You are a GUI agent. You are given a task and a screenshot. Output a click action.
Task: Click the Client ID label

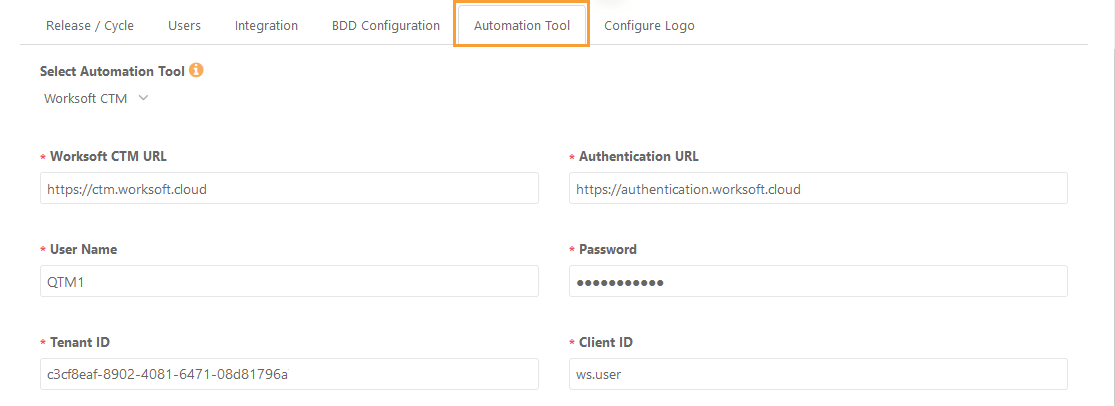point(606,343)
